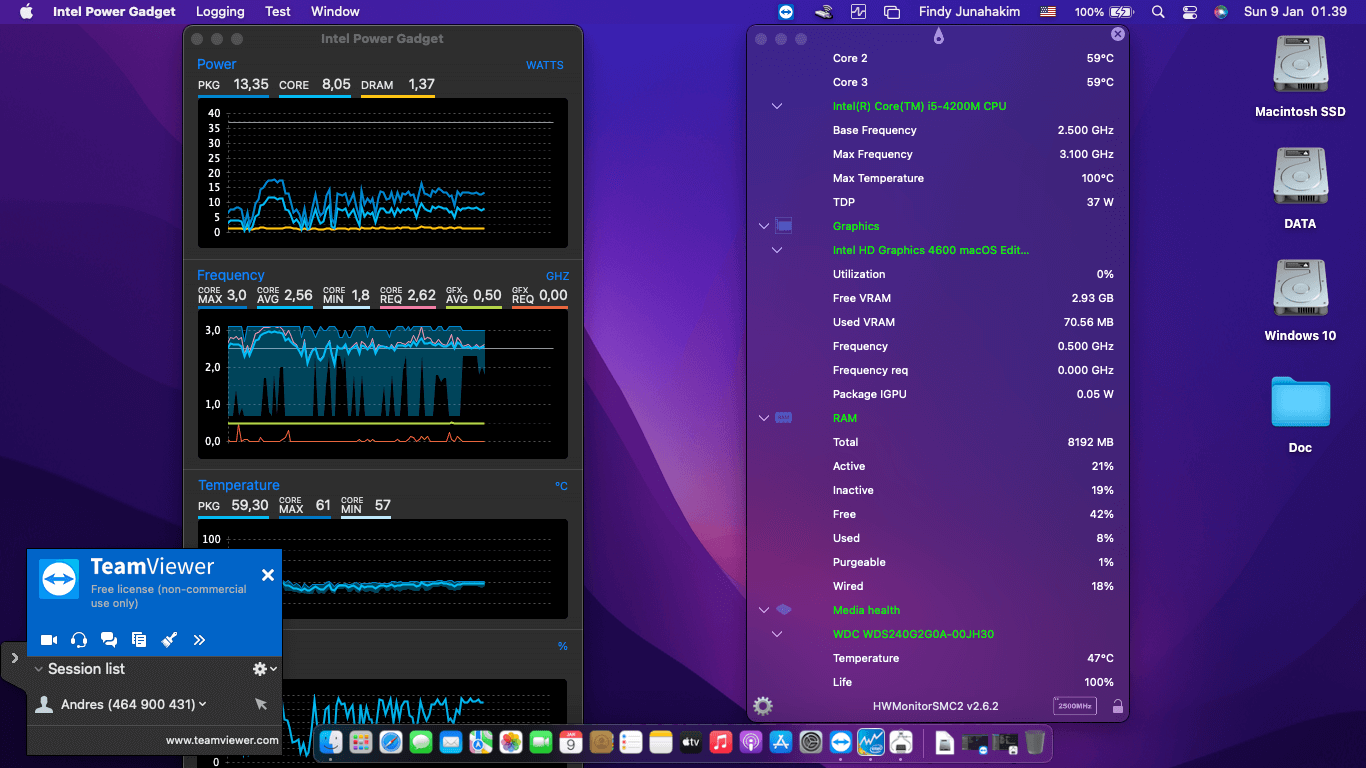Click the TeamViewer whiteboard brush icon
The width and height of the screenshot is (1366, 768).
tap(169, 640)
